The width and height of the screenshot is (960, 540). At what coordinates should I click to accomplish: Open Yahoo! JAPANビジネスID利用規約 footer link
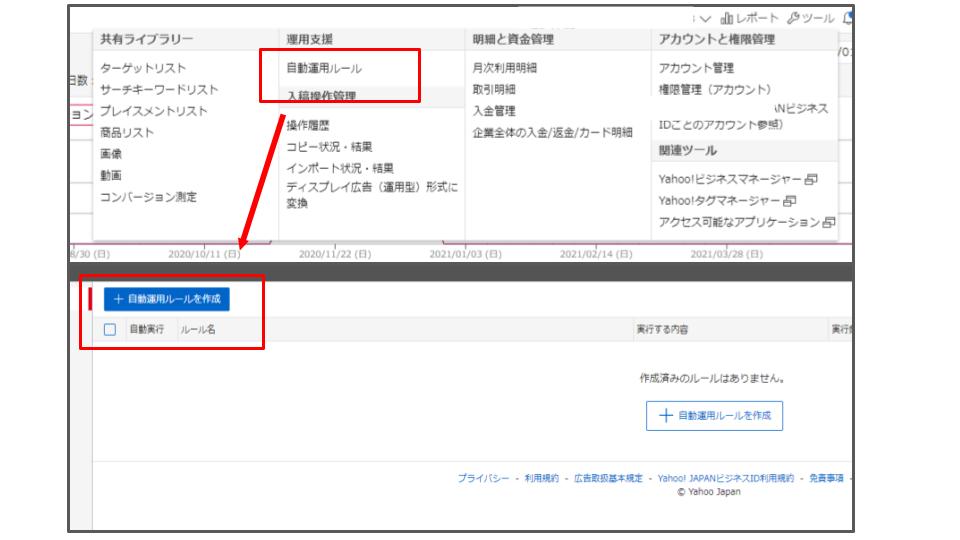pyautogui.click(x=726, y=478)
